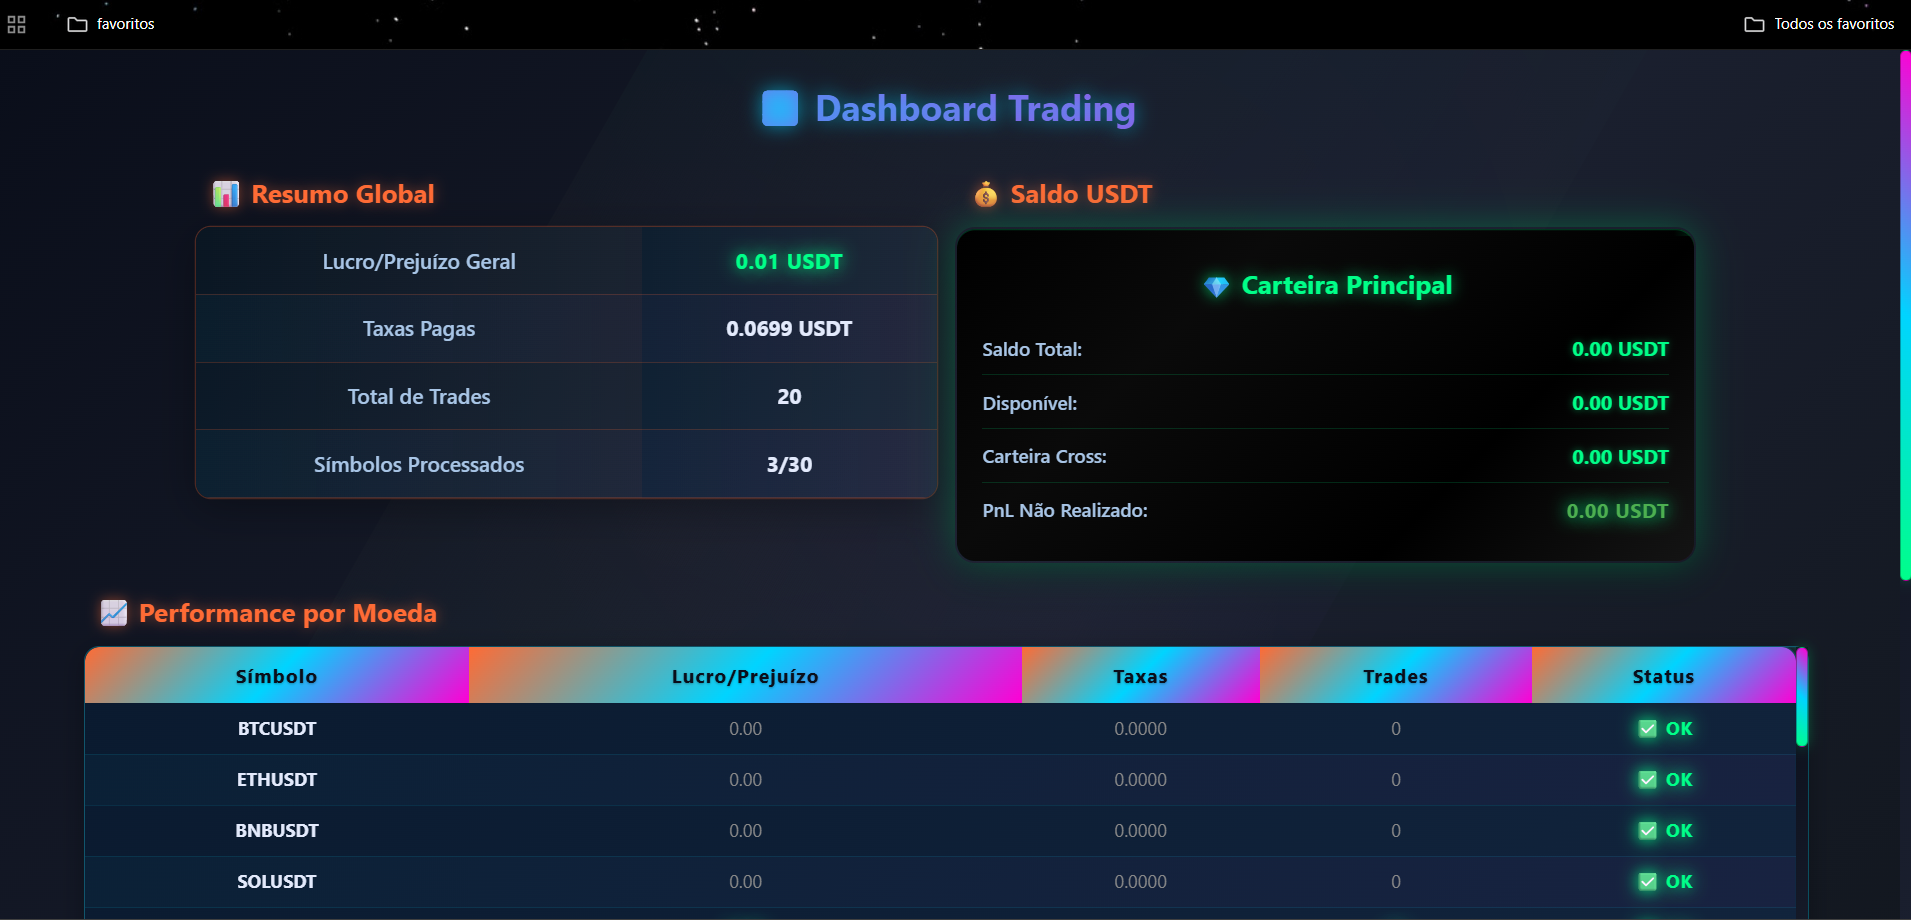1911x920 pixels.
Task: Click the Dashboard Trading title
Action: pyautogui.click(x=975, y=108)
